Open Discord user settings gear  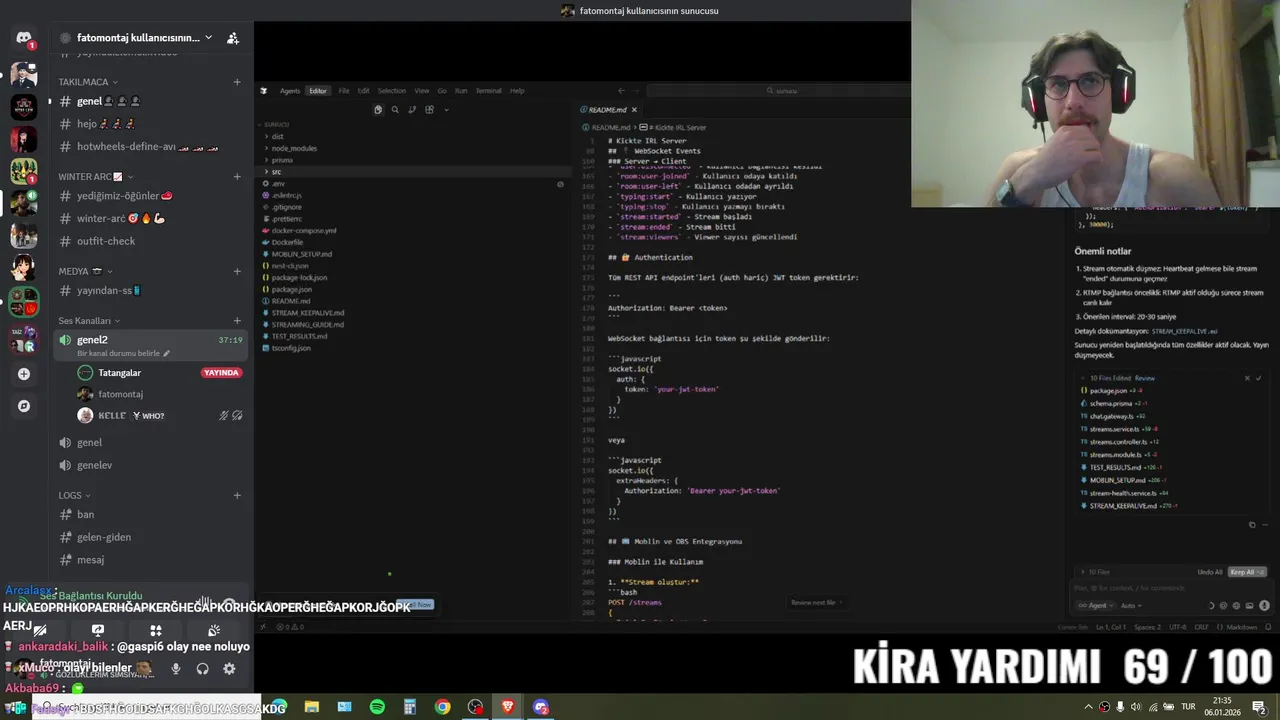[229, 669]
